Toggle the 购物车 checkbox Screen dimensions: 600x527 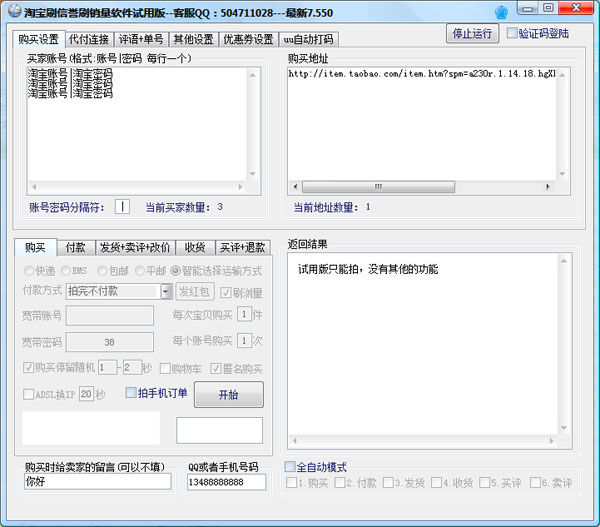pyautogui.click(x=165, y=369)
